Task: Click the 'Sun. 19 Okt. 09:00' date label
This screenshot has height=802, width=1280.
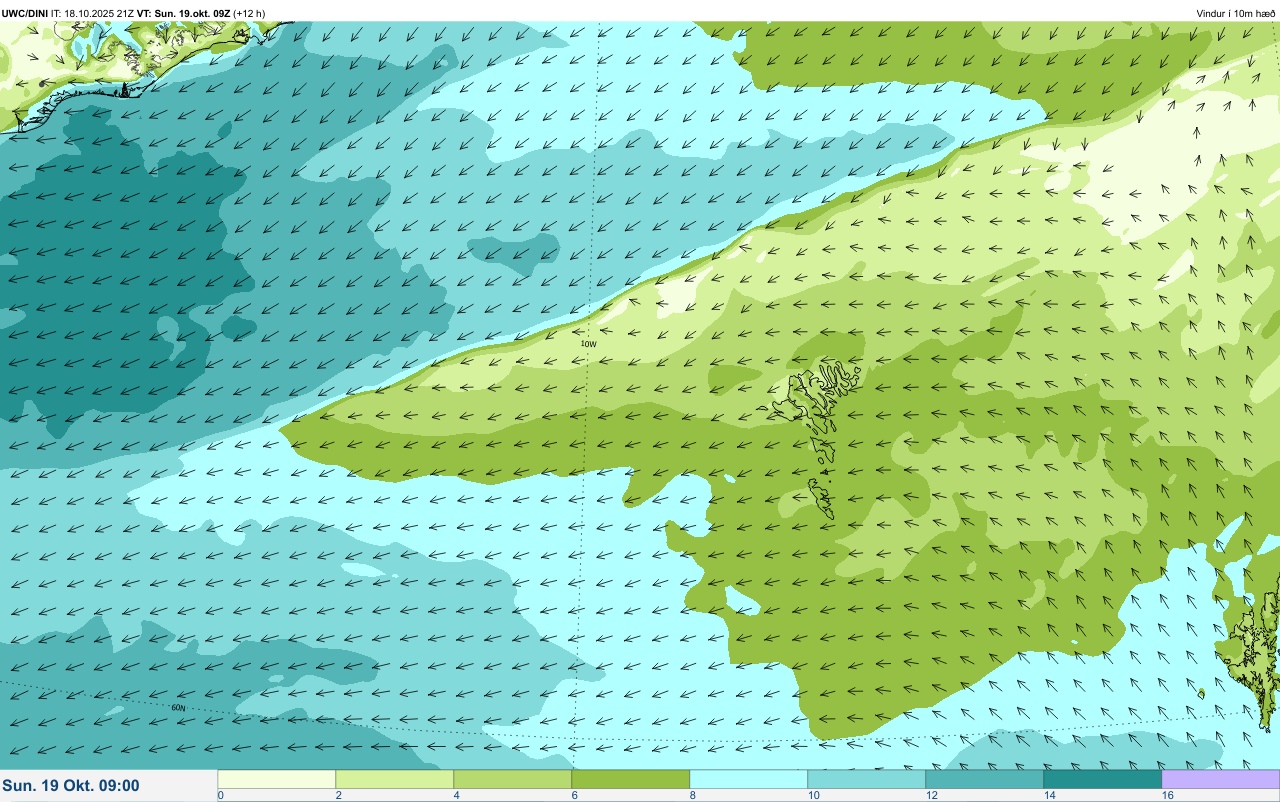Action: (x=71, y=786)
